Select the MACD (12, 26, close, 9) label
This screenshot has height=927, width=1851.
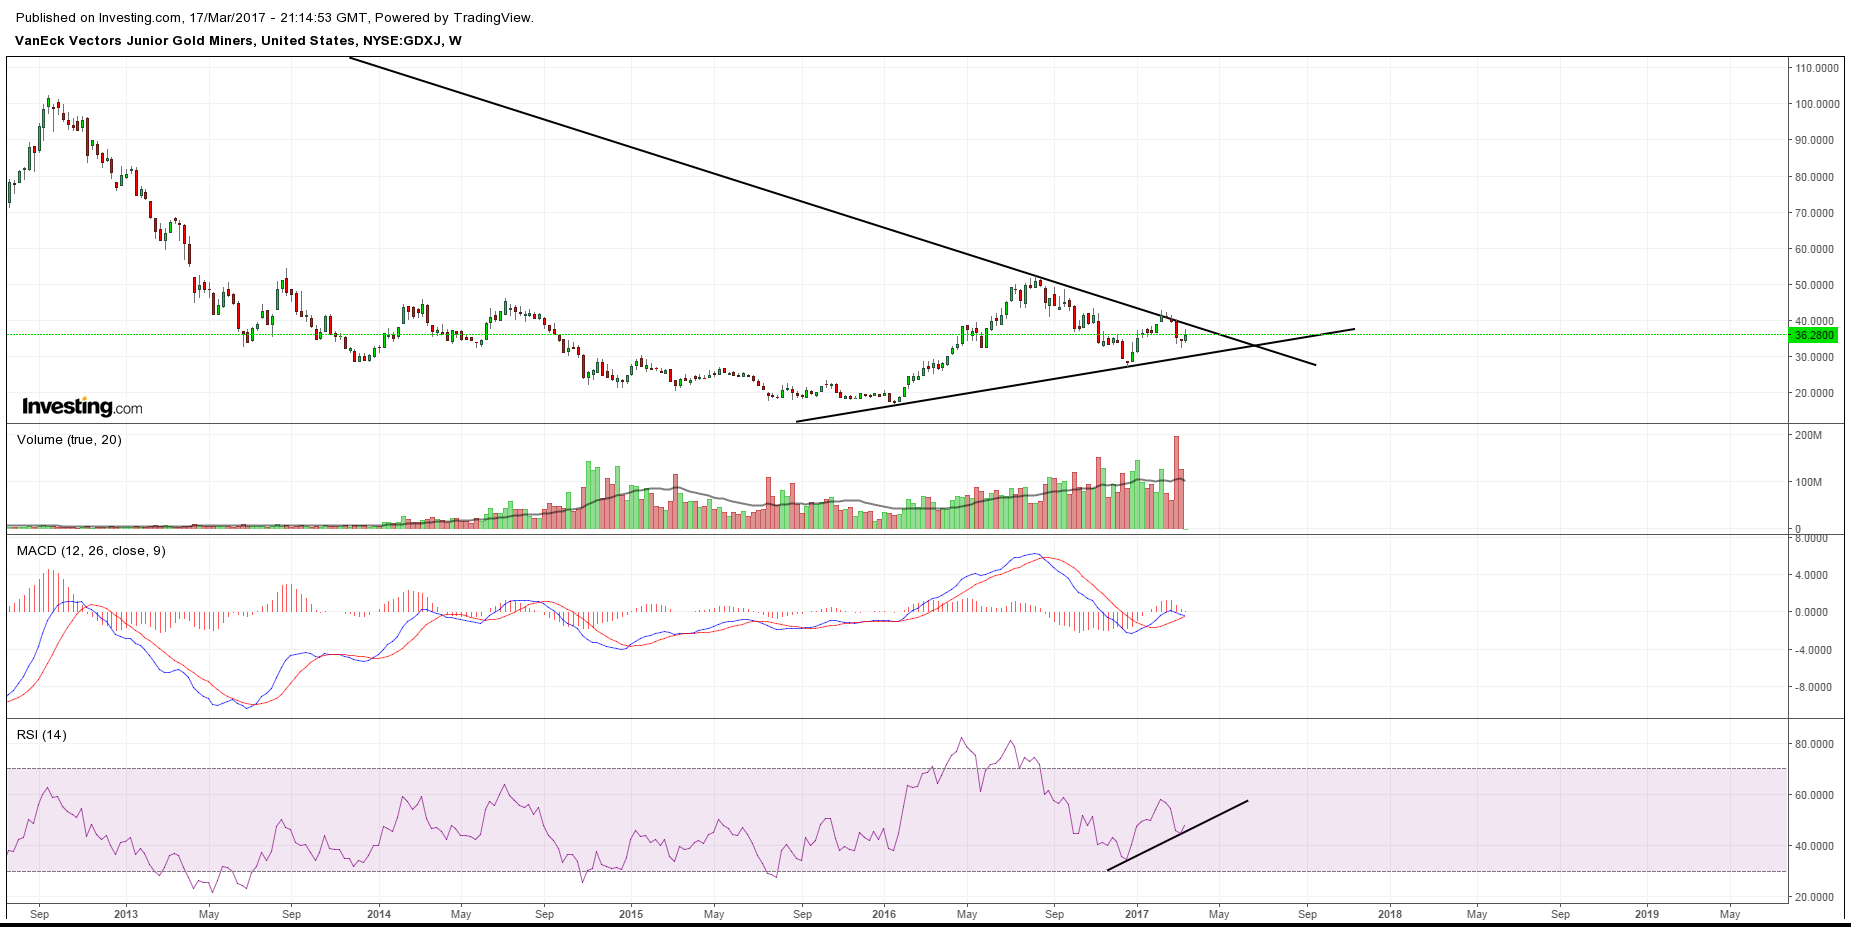tap(91, 551)
